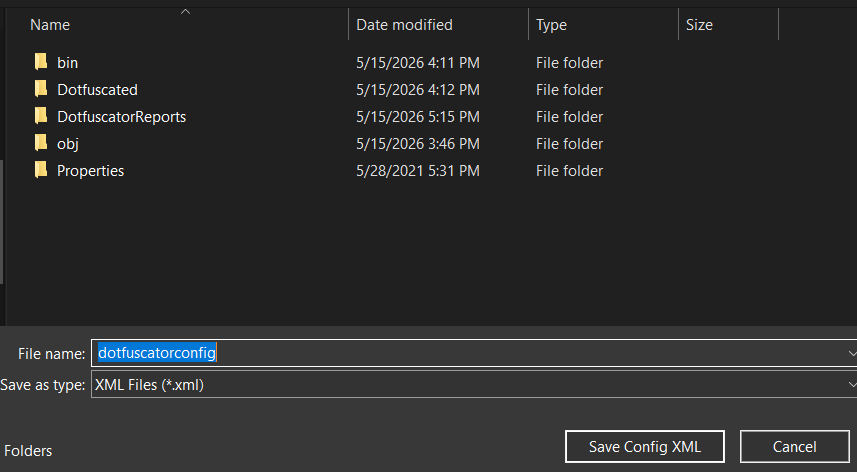
Task: Click the File folder type for obj
Action: coord(570,144)
